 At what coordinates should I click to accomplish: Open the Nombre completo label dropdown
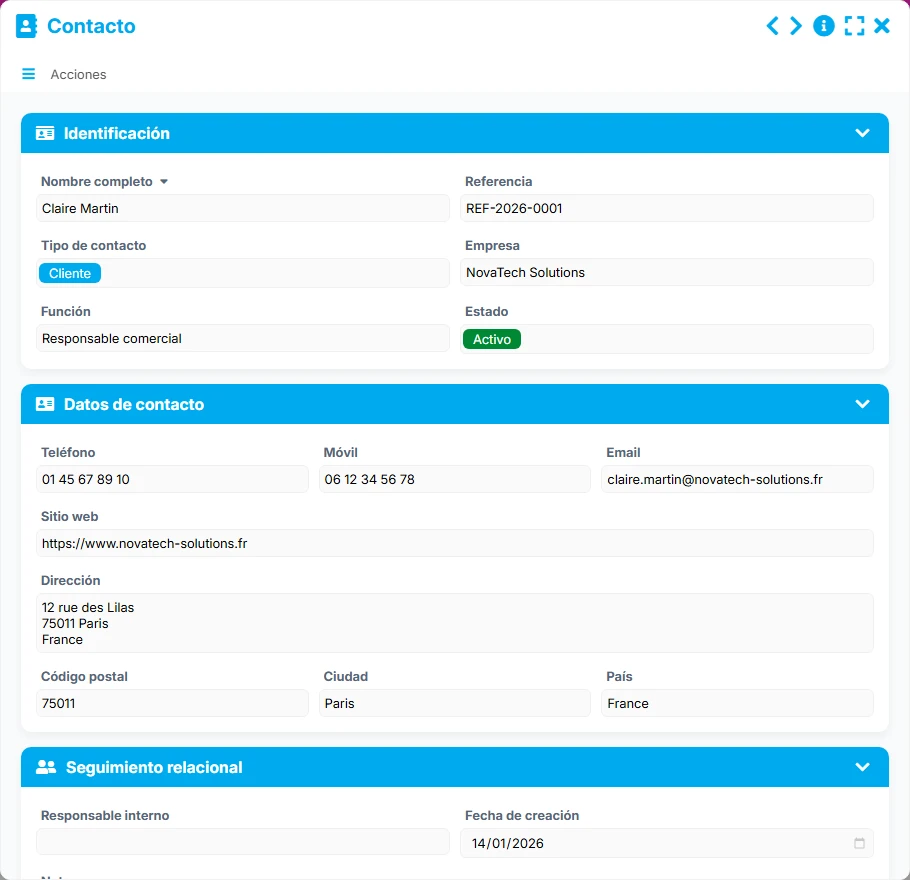click(164, 182)
